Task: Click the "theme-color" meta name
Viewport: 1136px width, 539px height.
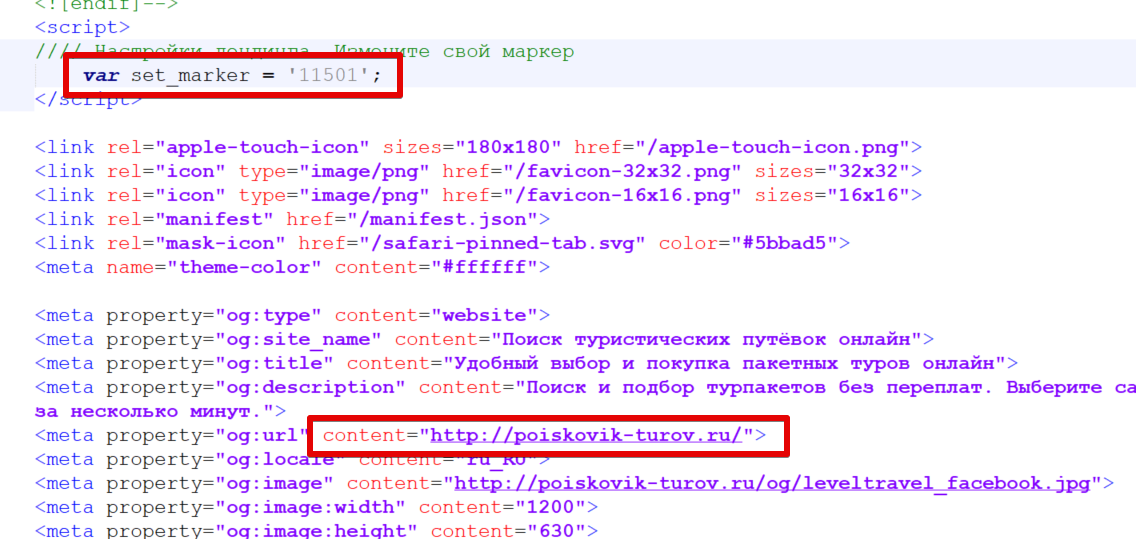Action: pos(245,267)
